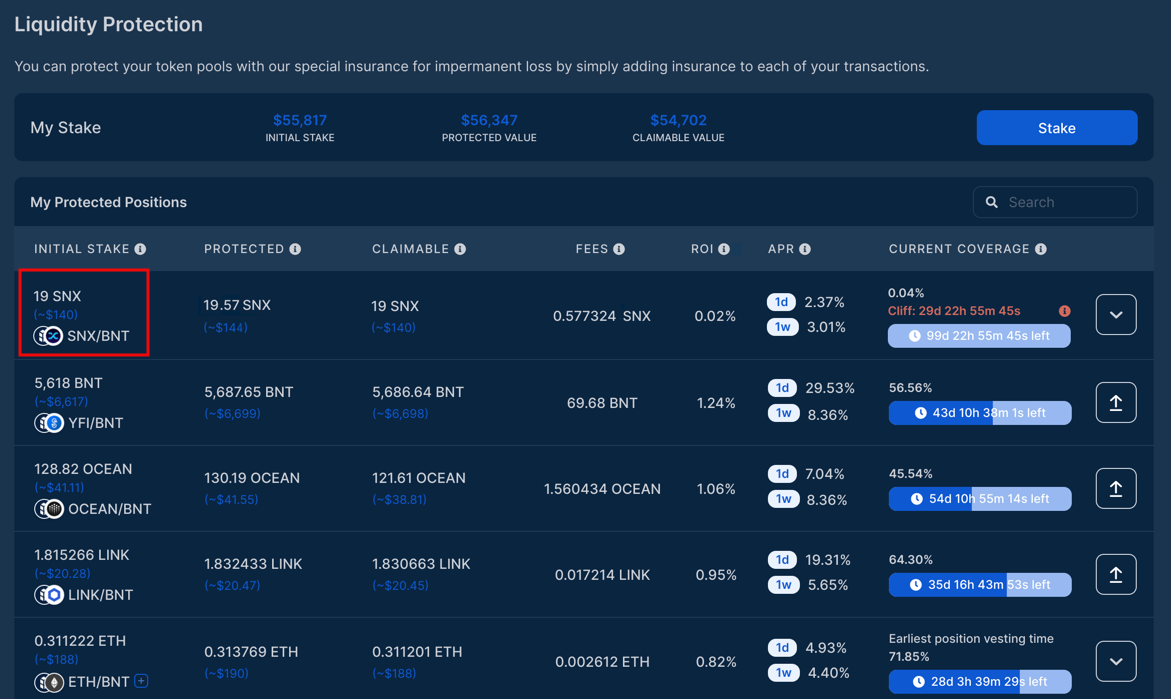Viewport: 1171px width, 699px height.
Task: Click 54d 10h 55m 14s left coverage bar
Action: click(x=980, y=499)
